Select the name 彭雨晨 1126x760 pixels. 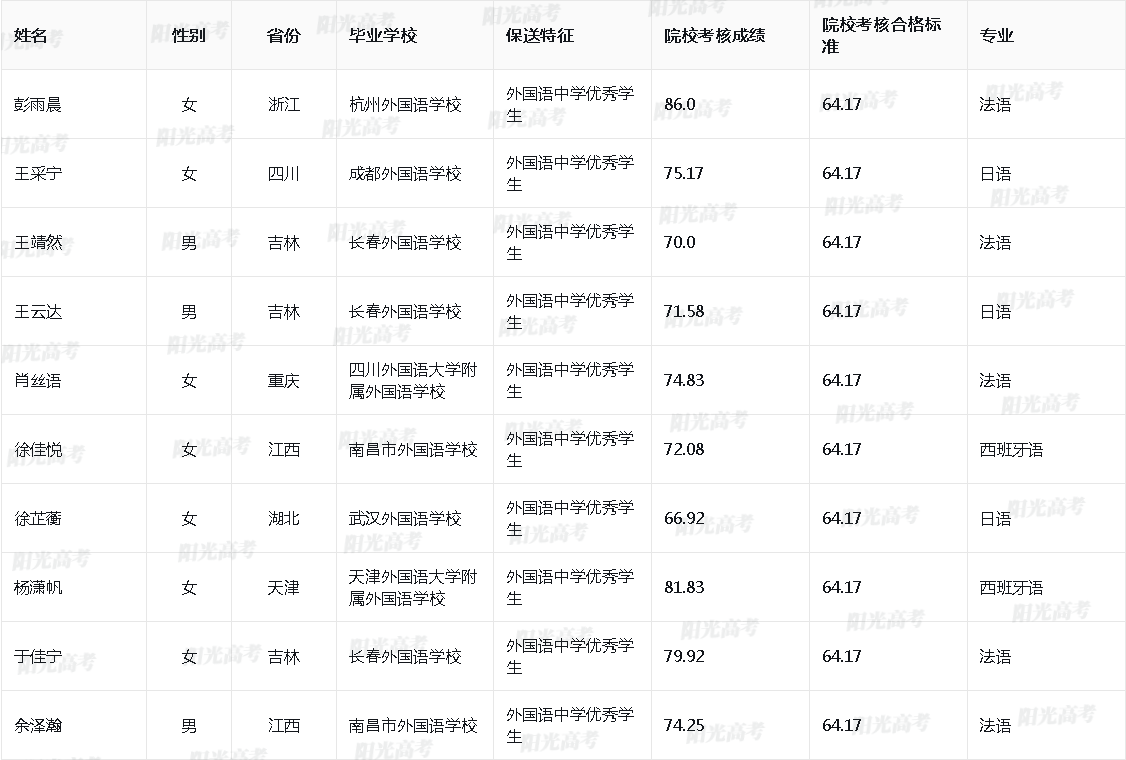[x=38, y=104]
